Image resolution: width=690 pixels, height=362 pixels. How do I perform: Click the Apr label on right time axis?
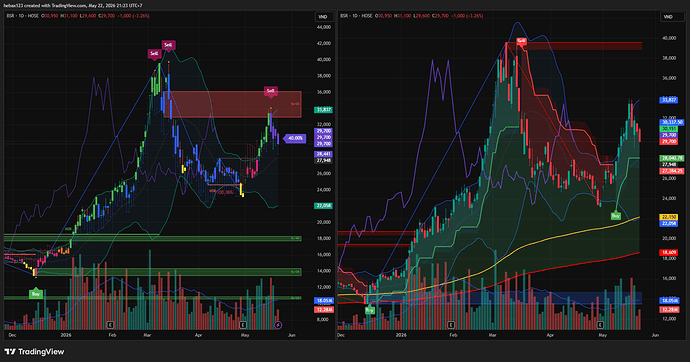click(550, 335)
